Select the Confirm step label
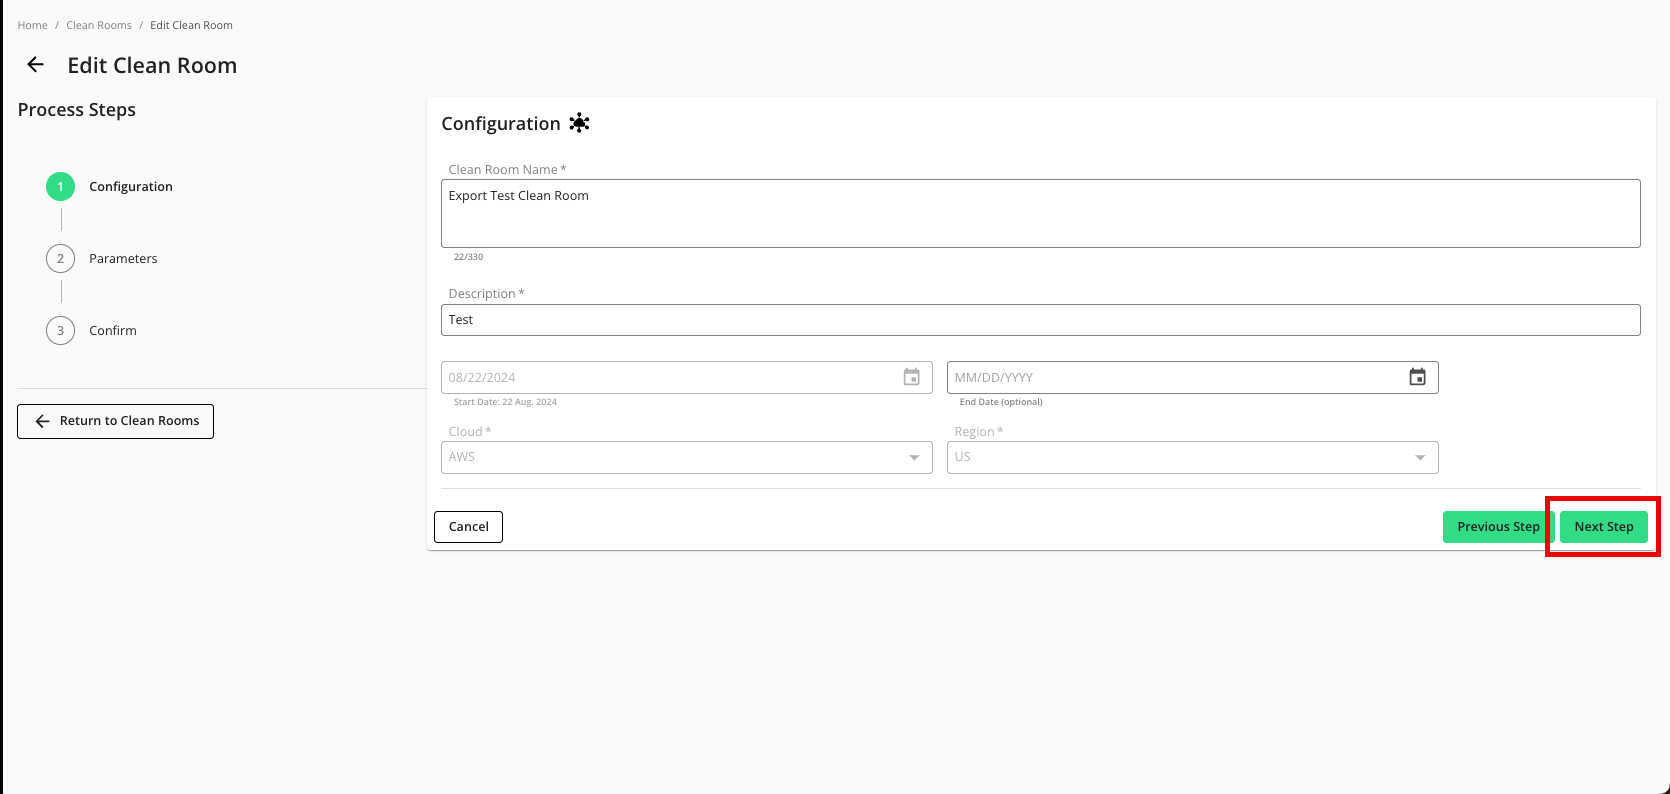This screenshot has height=794, width=1670. click(x=113, y=331)
